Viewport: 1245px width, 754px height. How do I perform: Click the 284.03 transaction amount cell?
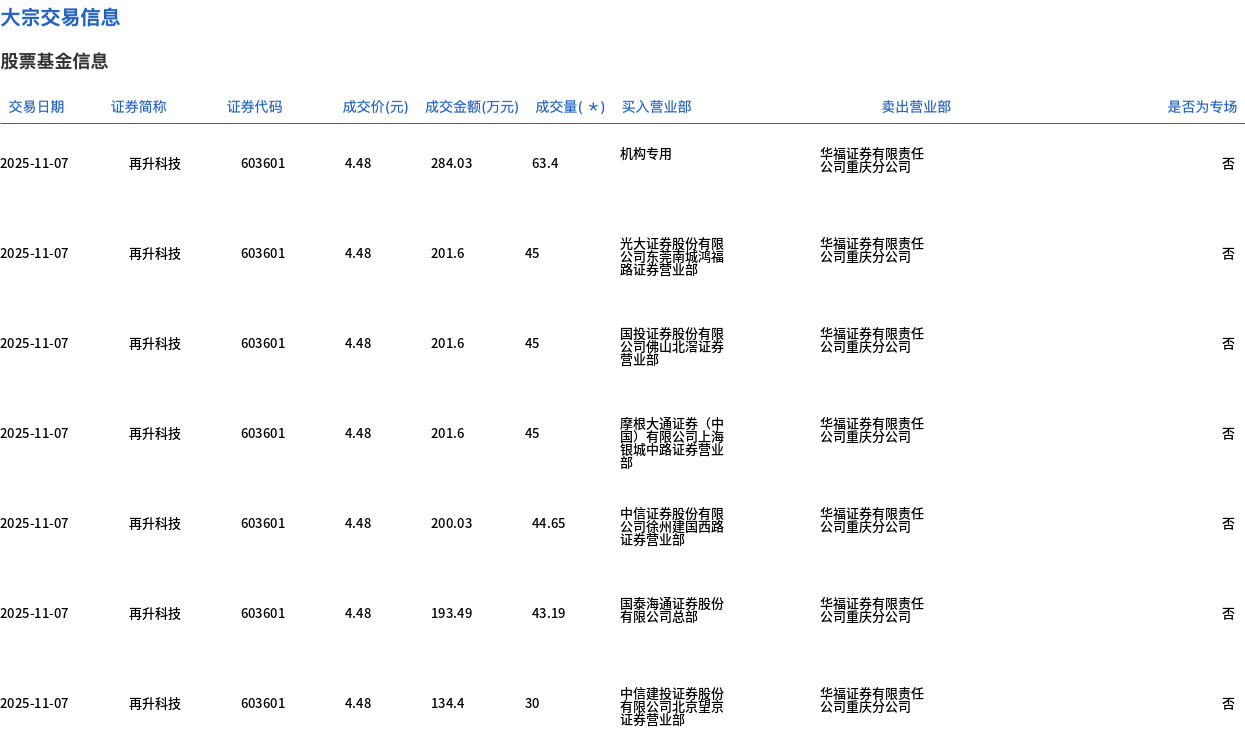point(451,163)
